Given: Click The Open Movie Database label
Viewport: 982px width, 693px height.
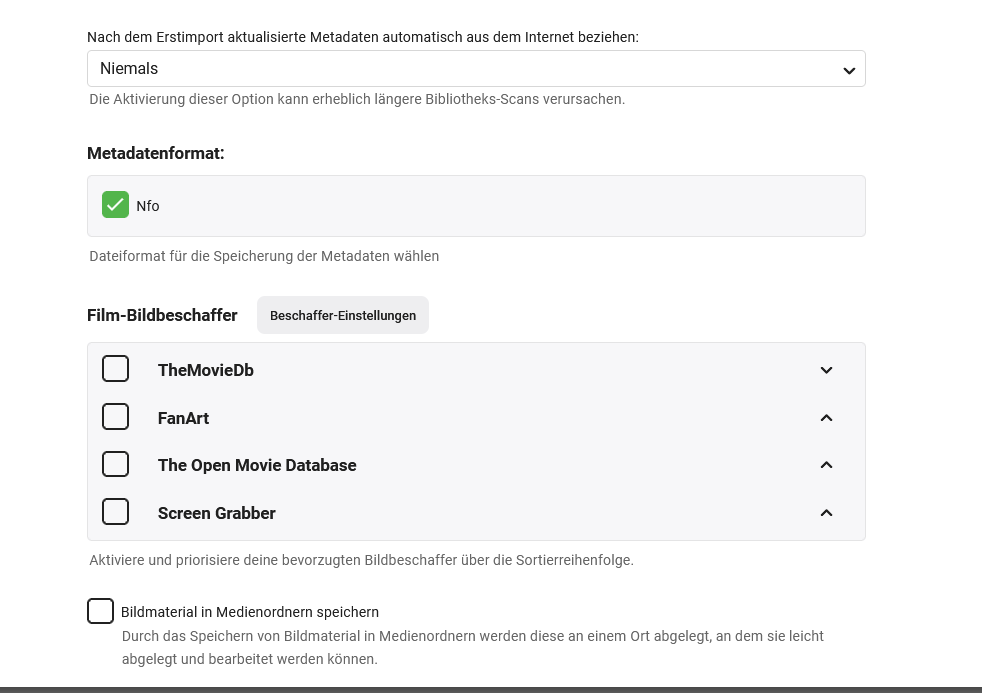Looking at the screenshot, I should [x=257, y=465].
